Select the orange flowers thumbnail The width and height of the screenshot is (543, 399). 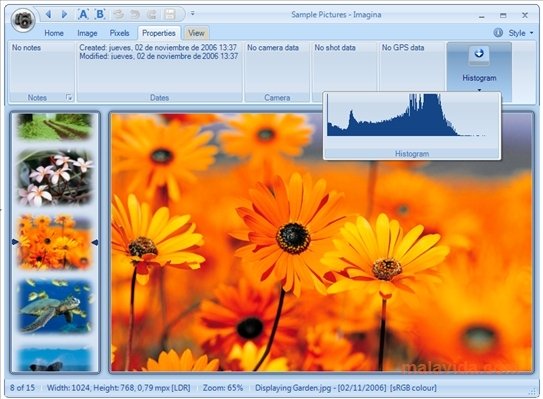coord(55,242)
